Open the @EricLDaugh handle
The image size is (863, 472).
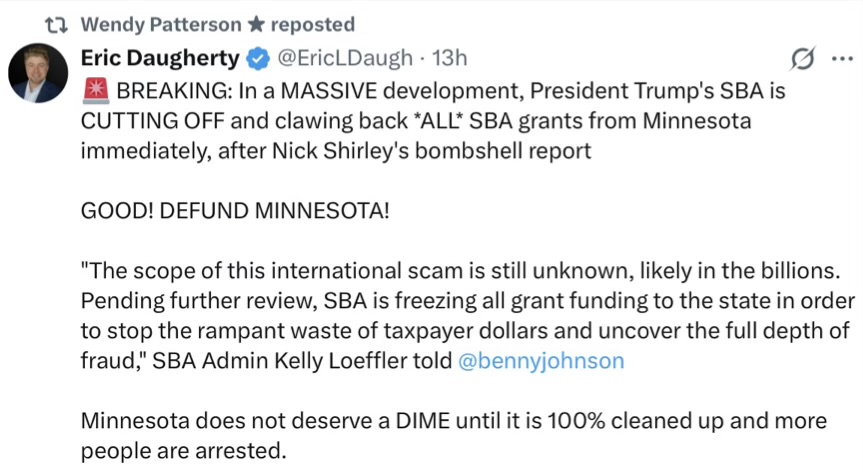341,58
